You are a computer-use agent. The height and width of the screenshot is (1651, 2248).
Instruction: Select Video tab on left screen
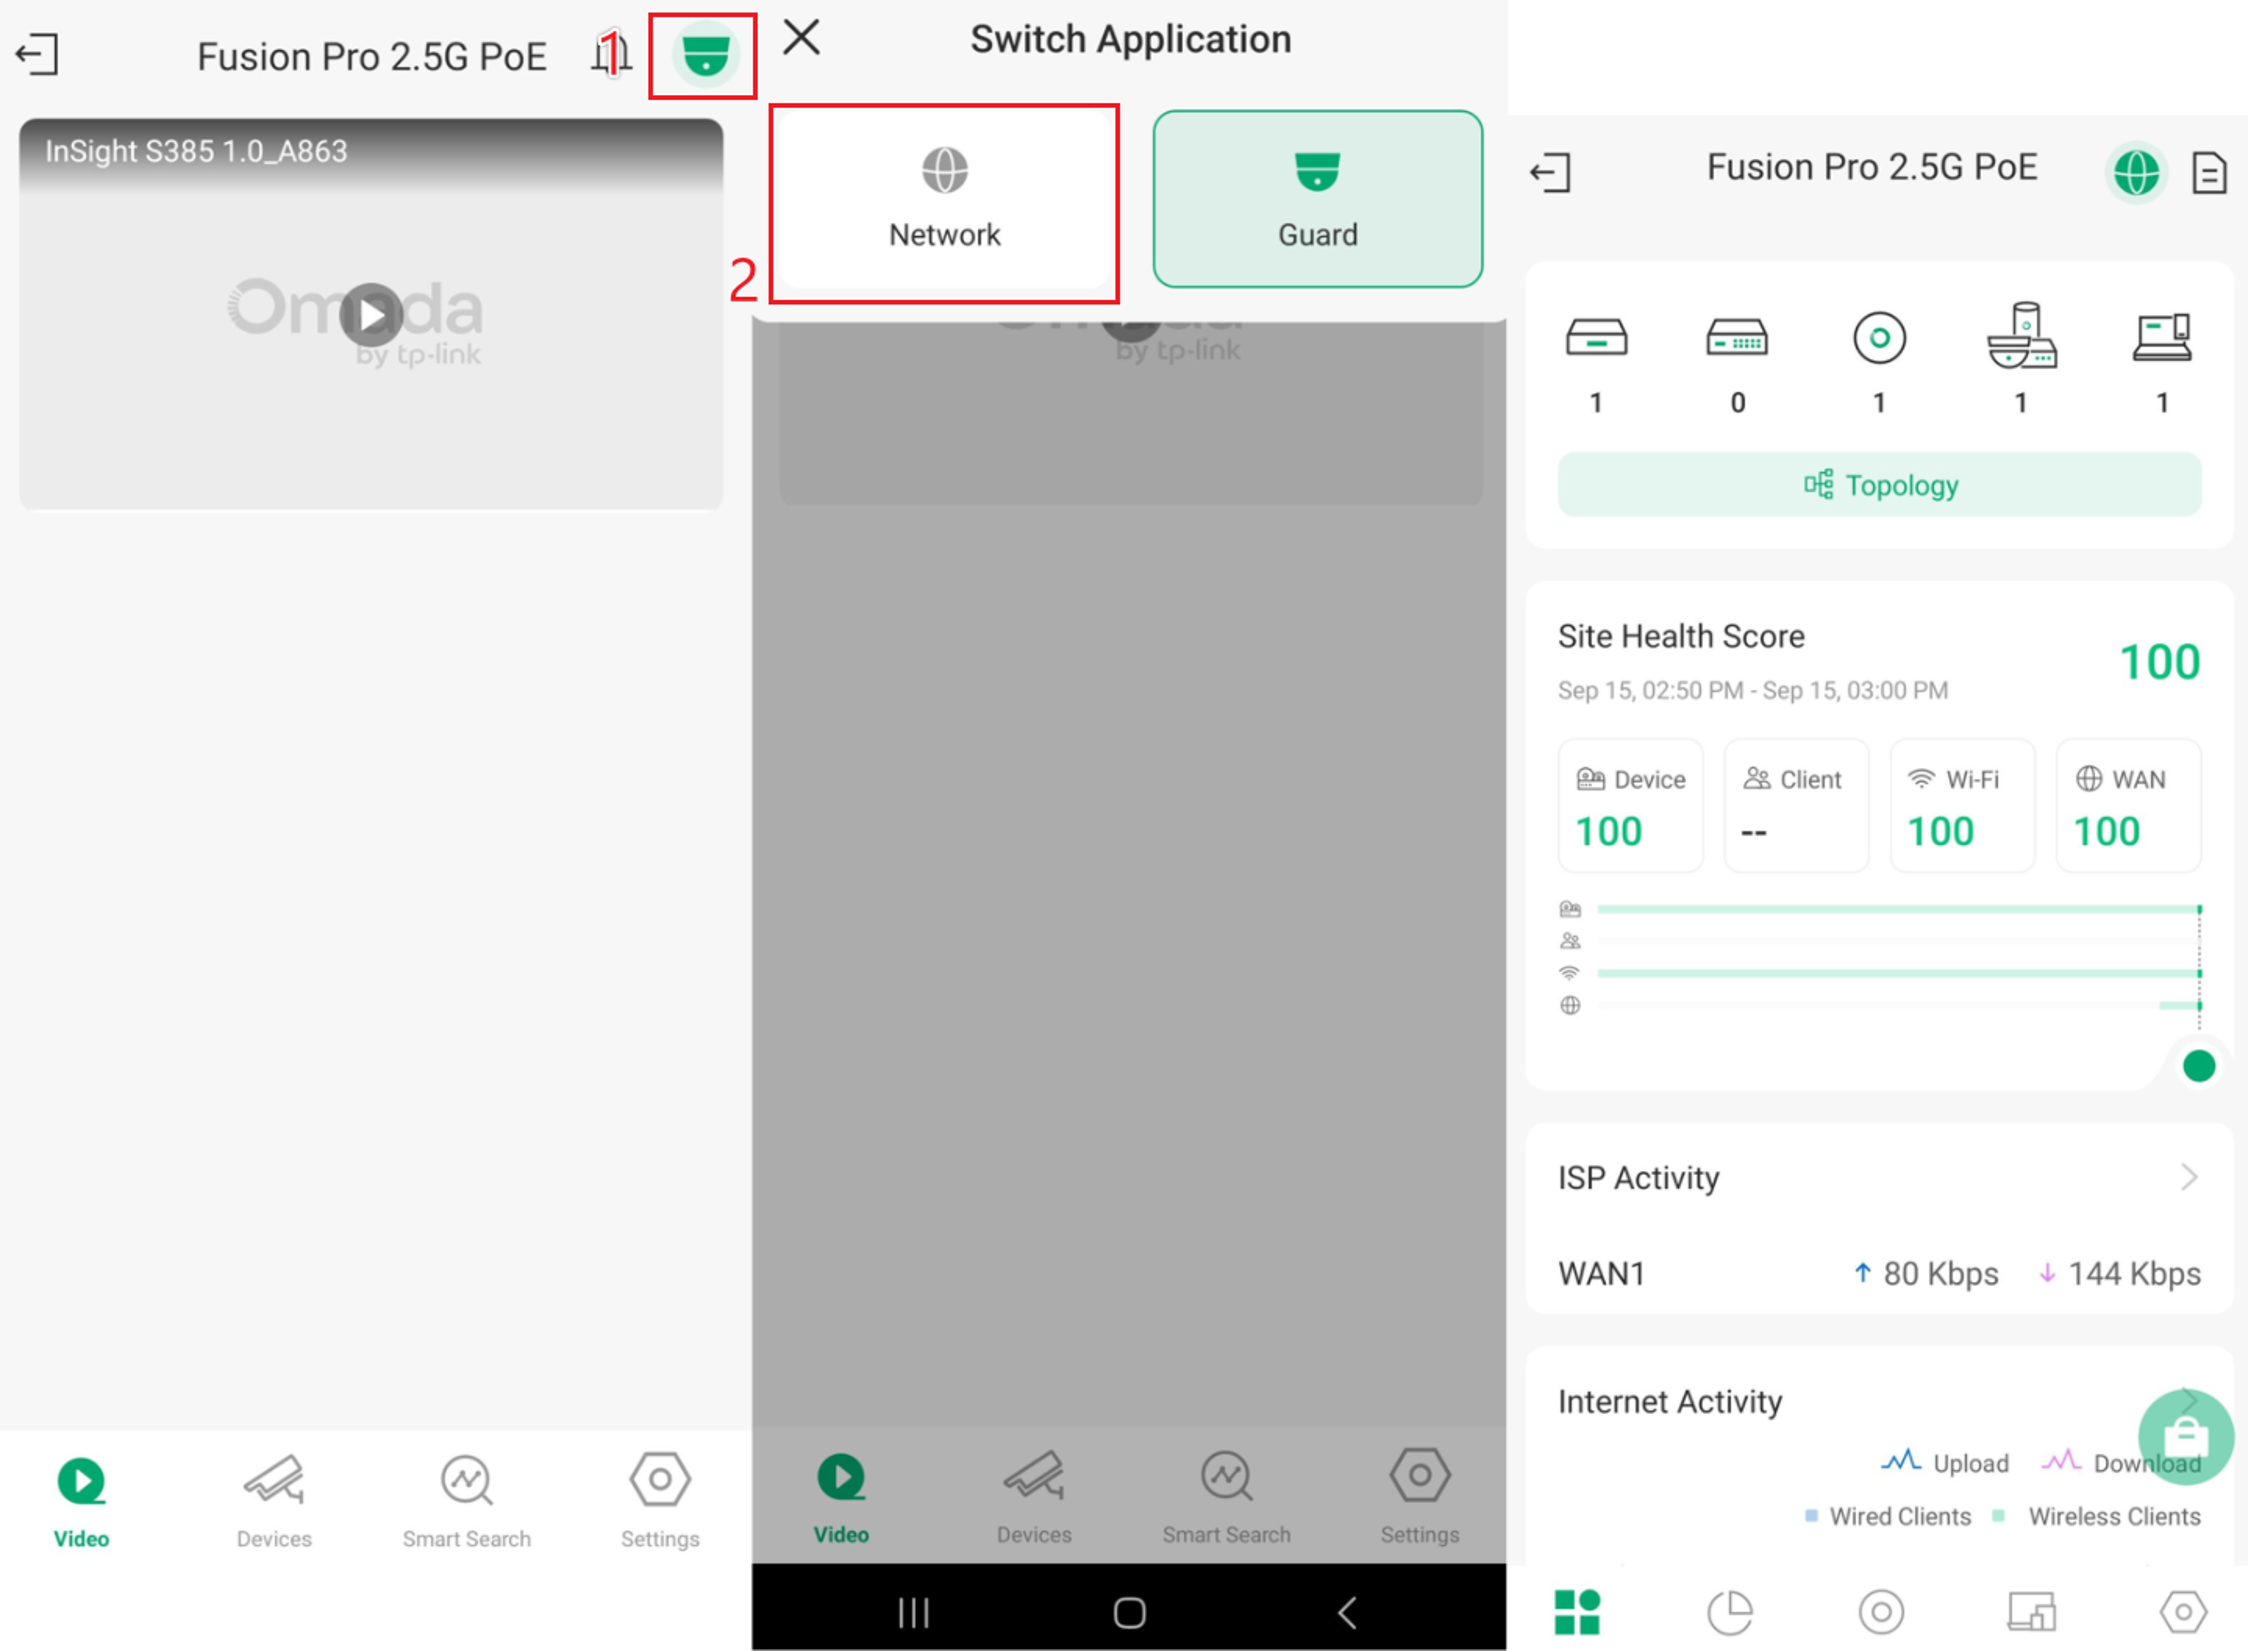pos(81,1502)
